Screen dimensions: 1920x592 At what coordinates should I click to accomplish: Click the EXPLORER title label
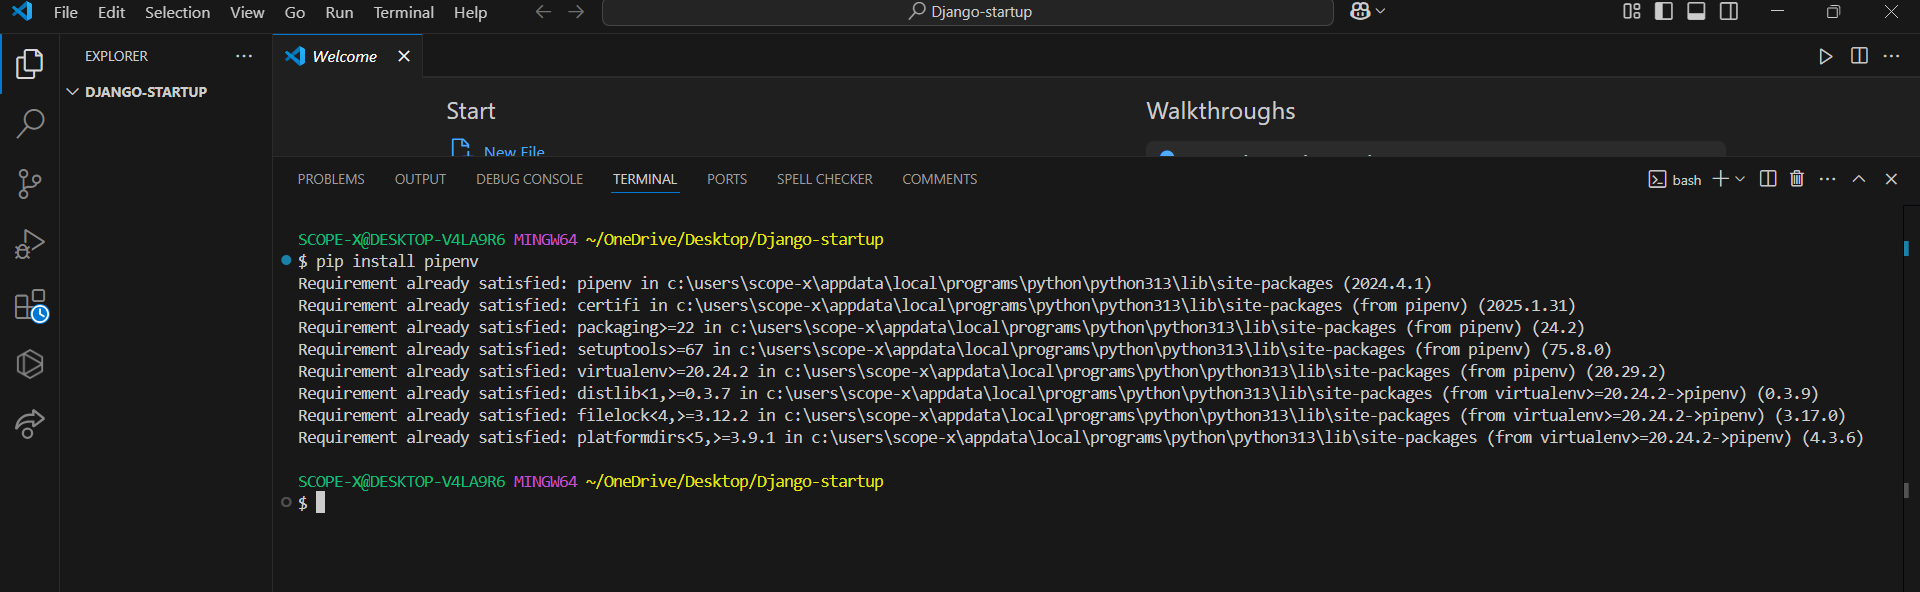pos(116,56)
